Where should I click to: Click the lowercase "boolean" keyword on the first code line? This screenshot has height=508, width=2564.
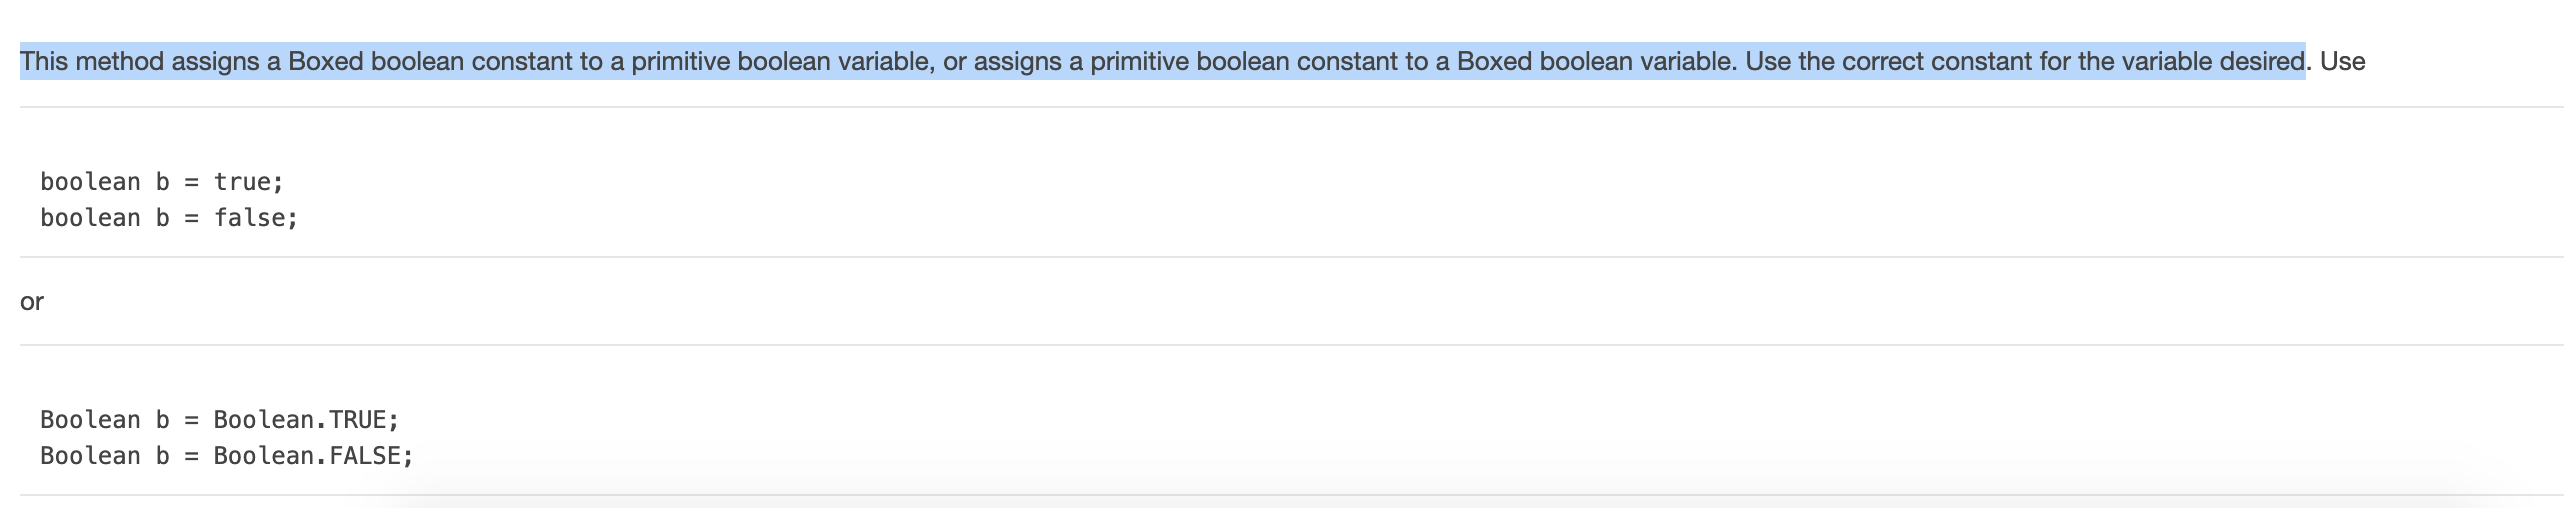(x=90, y=182)
